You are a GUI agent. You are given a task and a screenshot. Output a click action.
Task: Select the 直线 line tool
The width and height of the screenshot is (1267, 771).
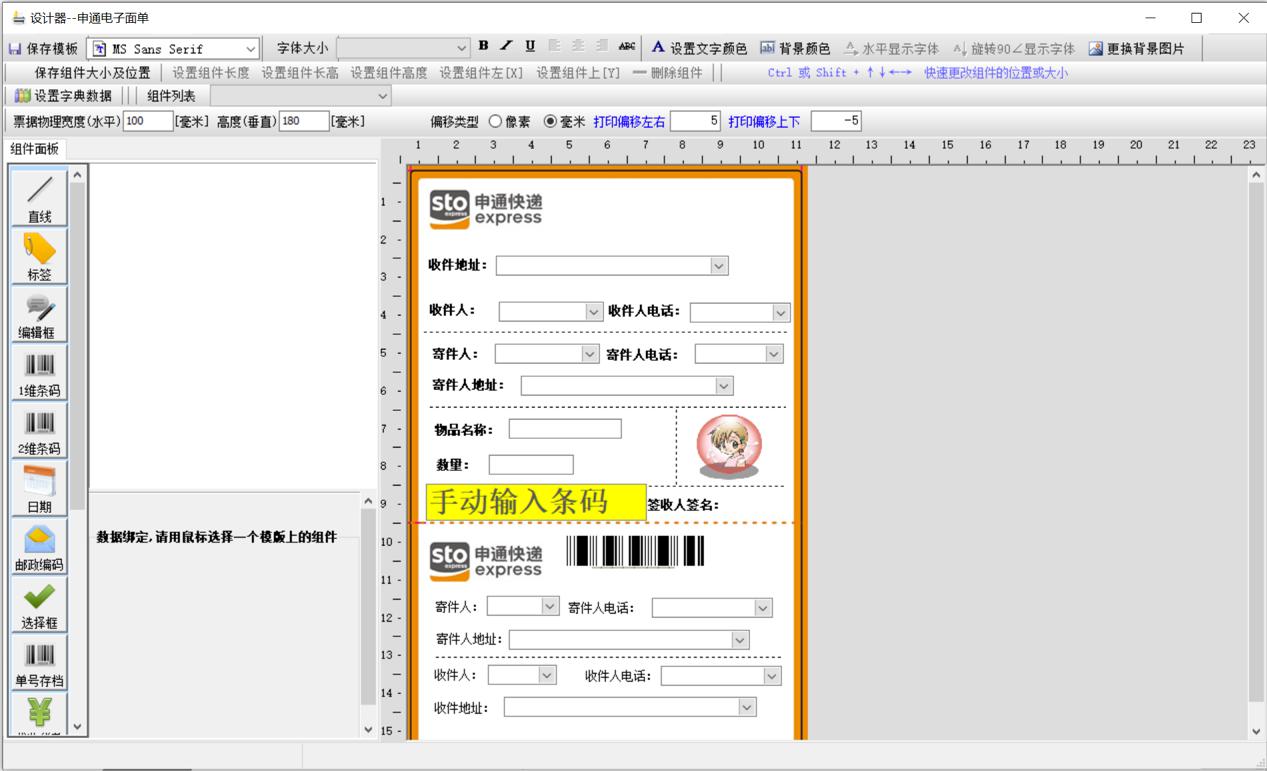click(x=39, y=196)
